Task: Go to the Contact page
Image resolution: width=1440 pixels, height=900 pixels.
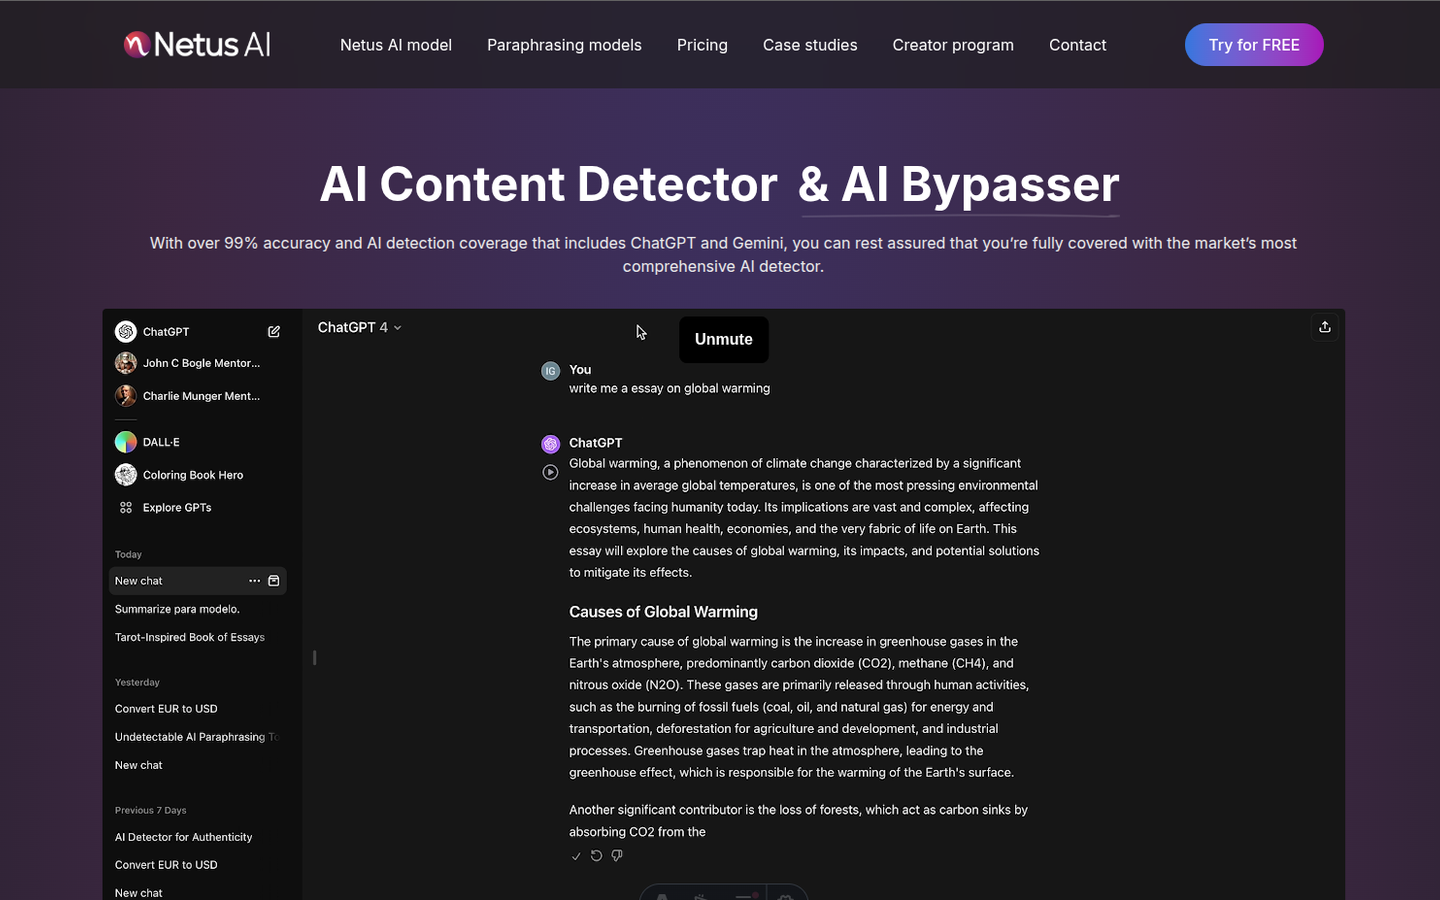Action: click(1077, 45)
